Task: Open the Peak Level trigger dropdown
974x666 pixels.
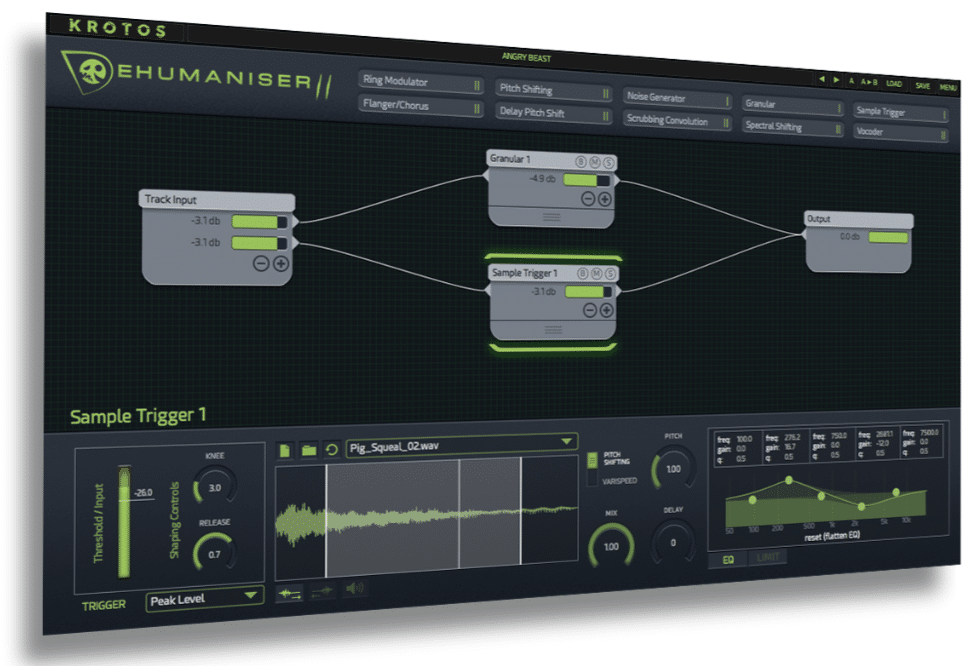Action: click(205, 598)
